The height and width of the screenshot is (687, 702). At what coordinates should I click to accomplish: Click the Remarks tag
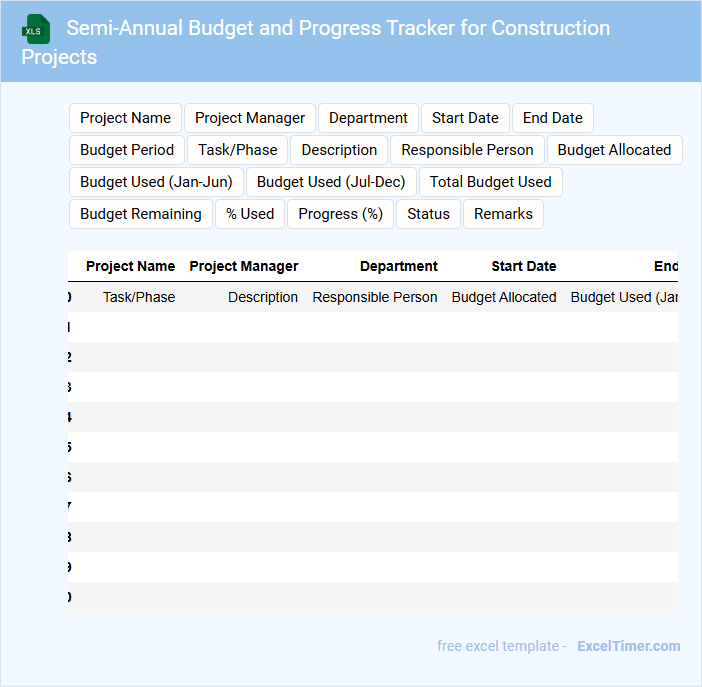503,214
